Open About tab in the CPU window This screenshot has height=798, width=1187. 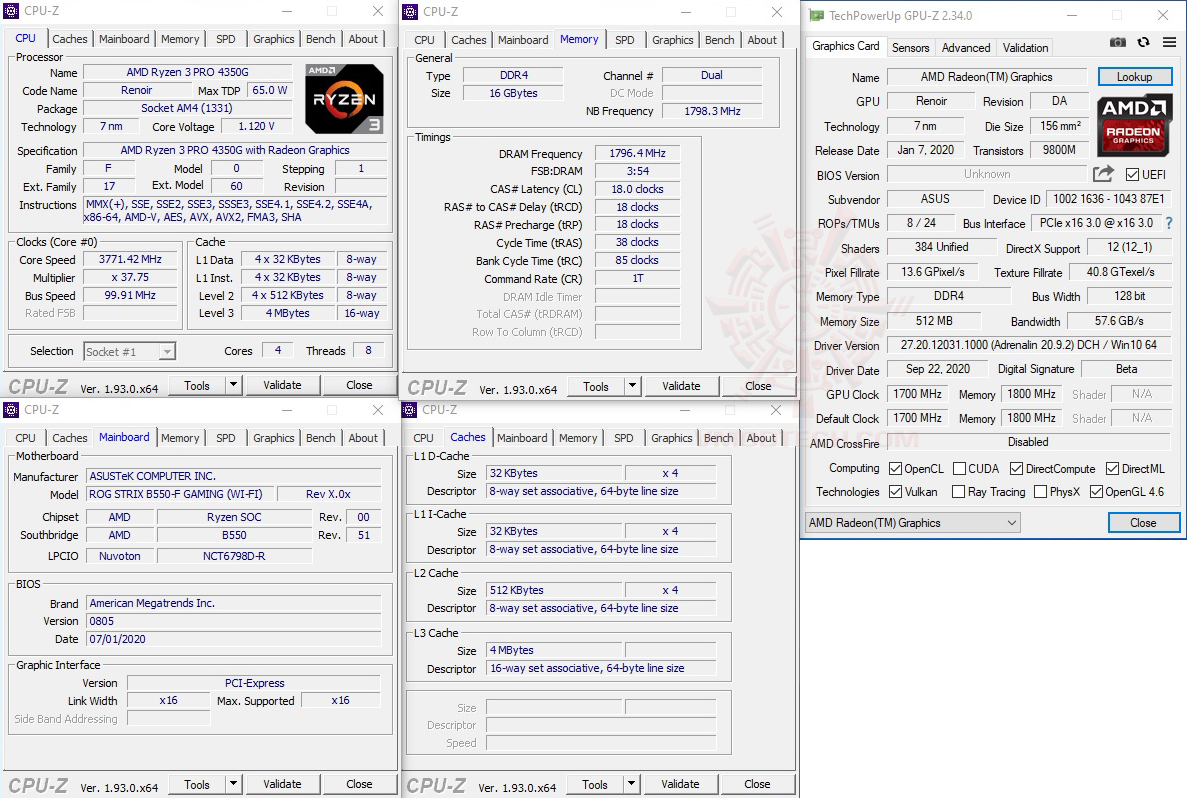tap(363, 39)
